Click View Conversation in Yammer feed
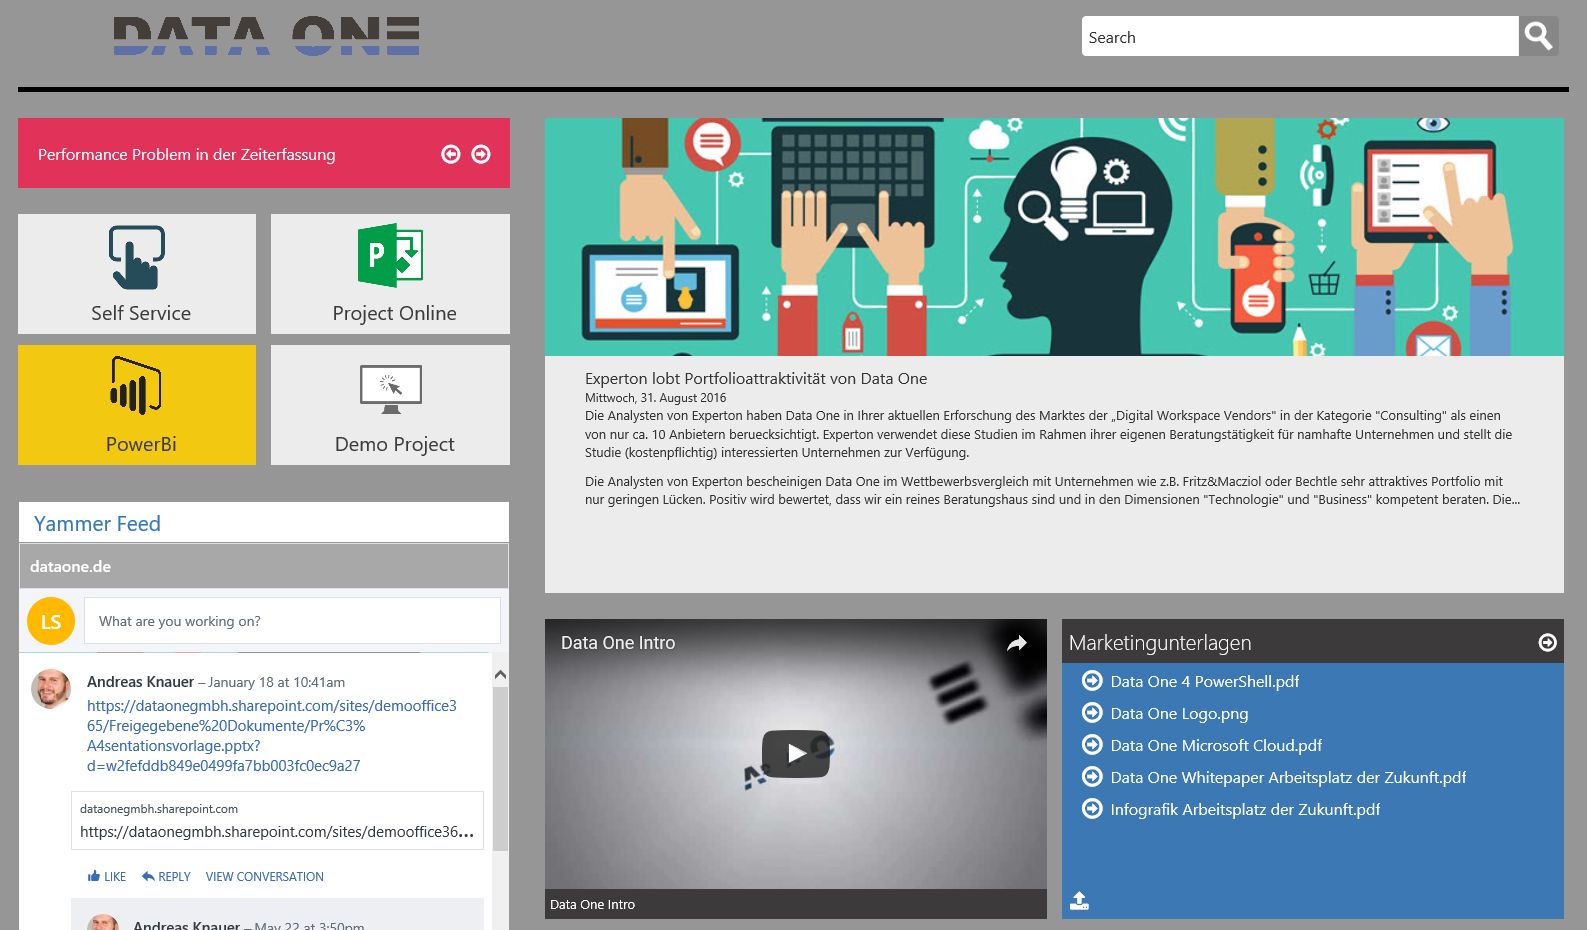1587x930 pixels. pos(264,877)
